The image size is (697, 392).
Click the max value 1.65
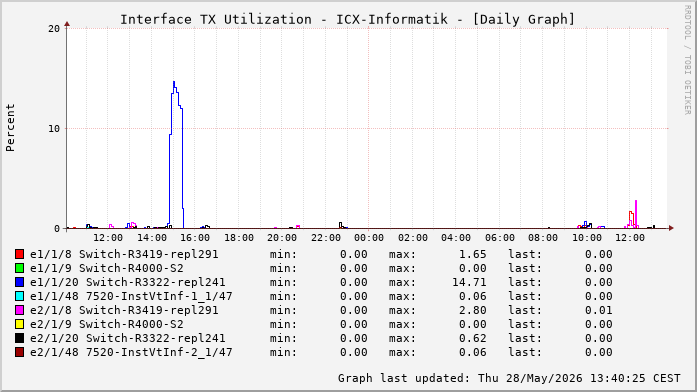473,254
